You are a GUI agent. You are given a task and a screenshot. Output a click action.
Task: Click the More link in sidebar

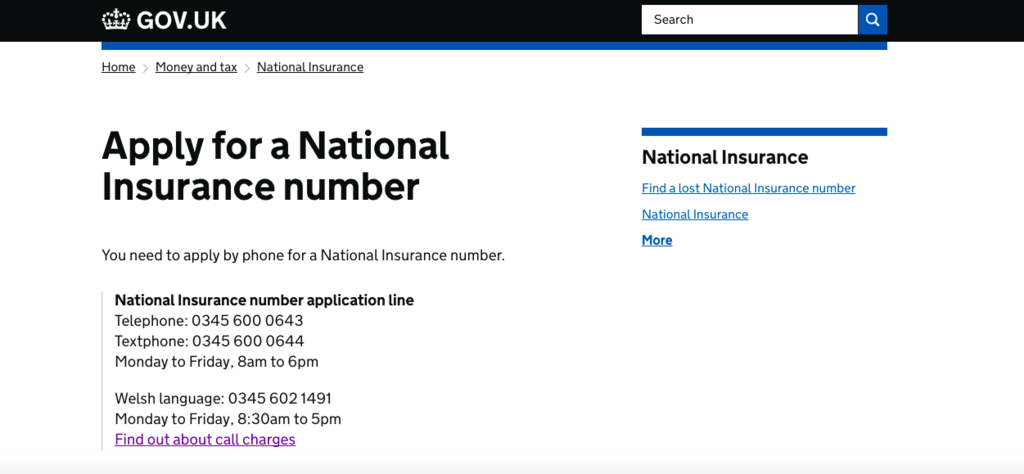657,240
